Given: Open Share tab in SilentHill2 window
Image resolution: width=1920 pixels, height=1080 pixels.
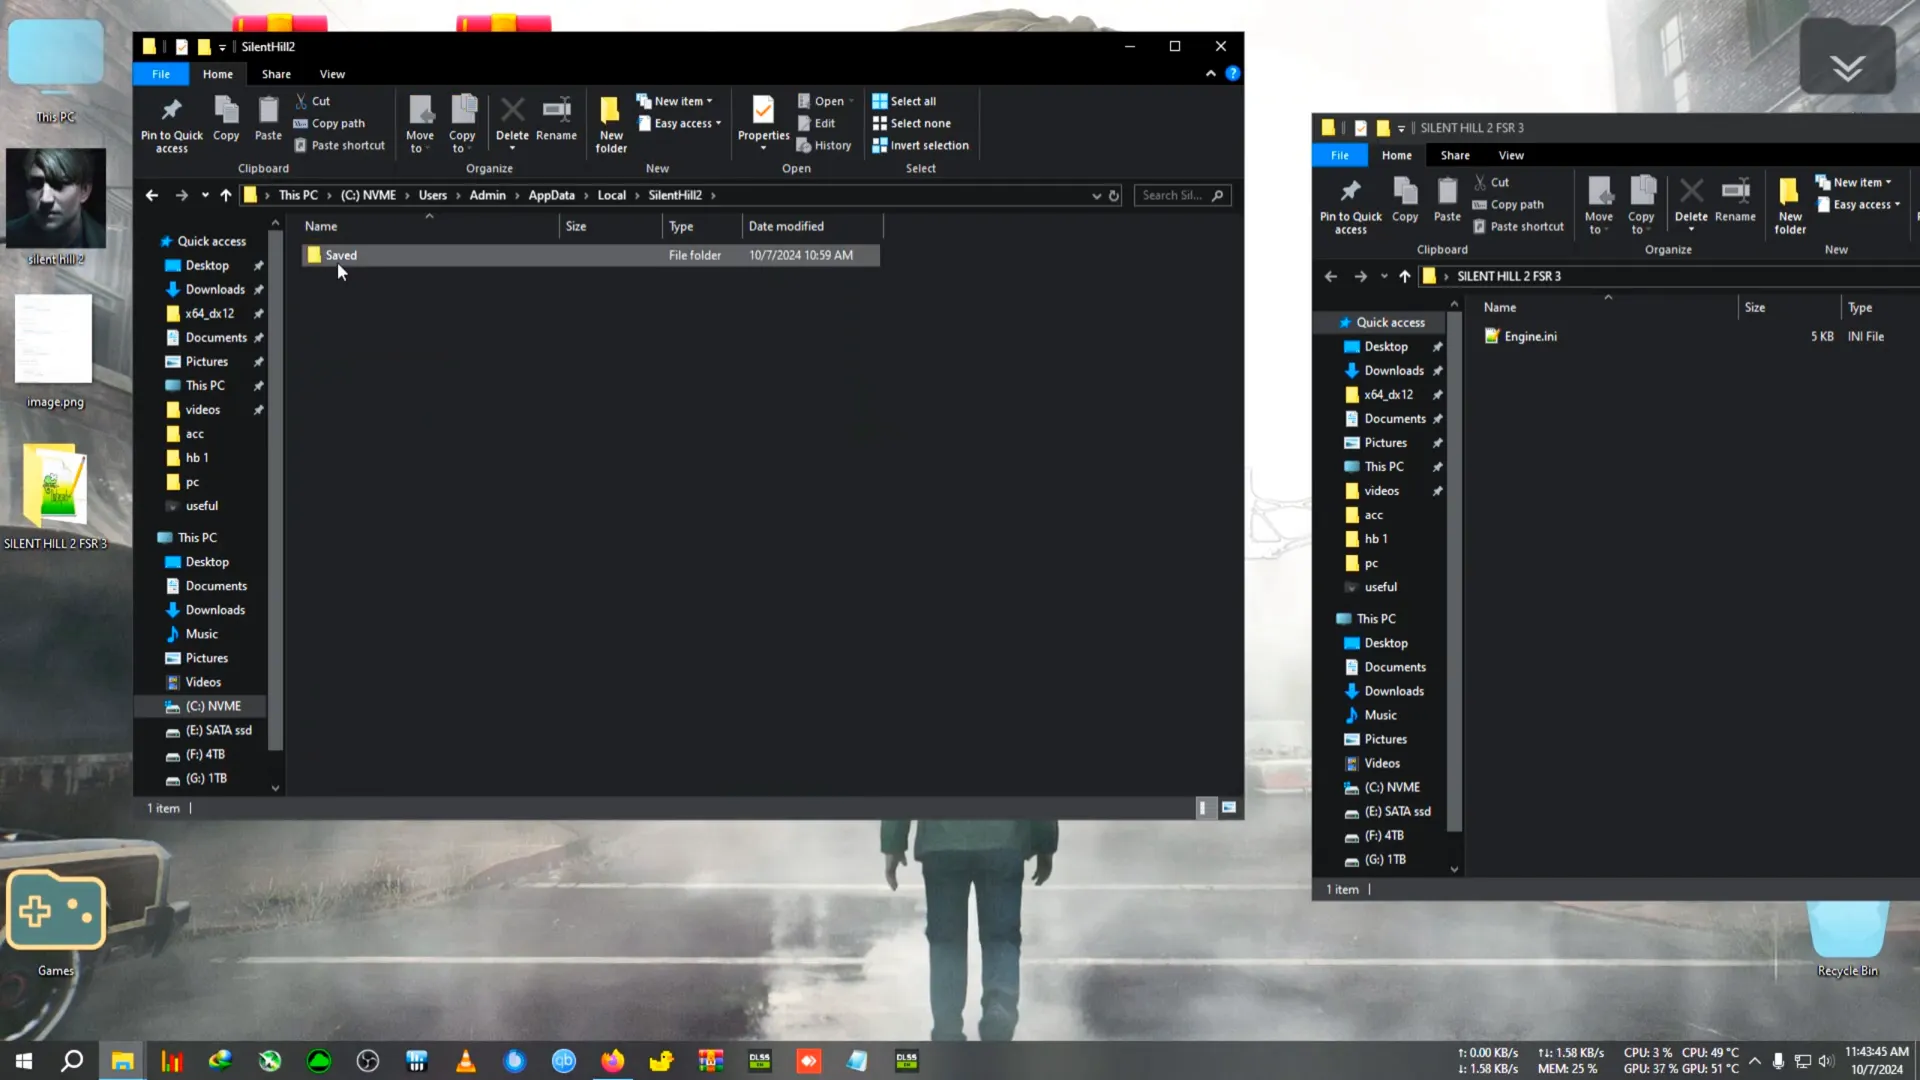Looking at the screenshot, I should (276, 74).
